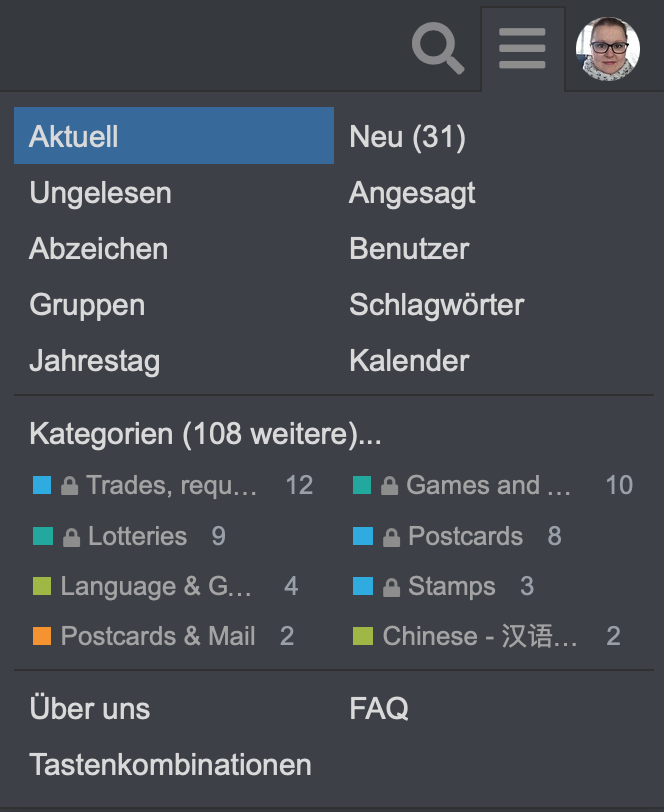Click the lock icon beside Postcards

tap(391, 537)
